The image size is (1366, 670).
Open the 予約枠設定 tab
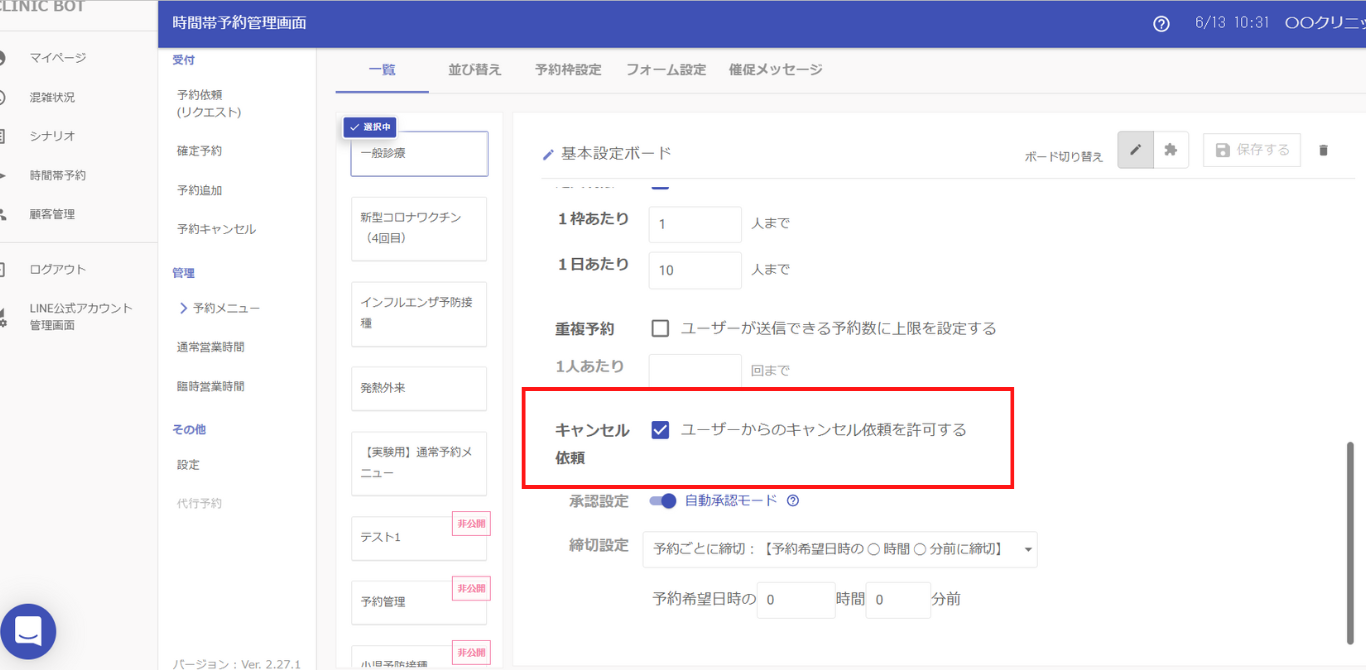point(568,70)
